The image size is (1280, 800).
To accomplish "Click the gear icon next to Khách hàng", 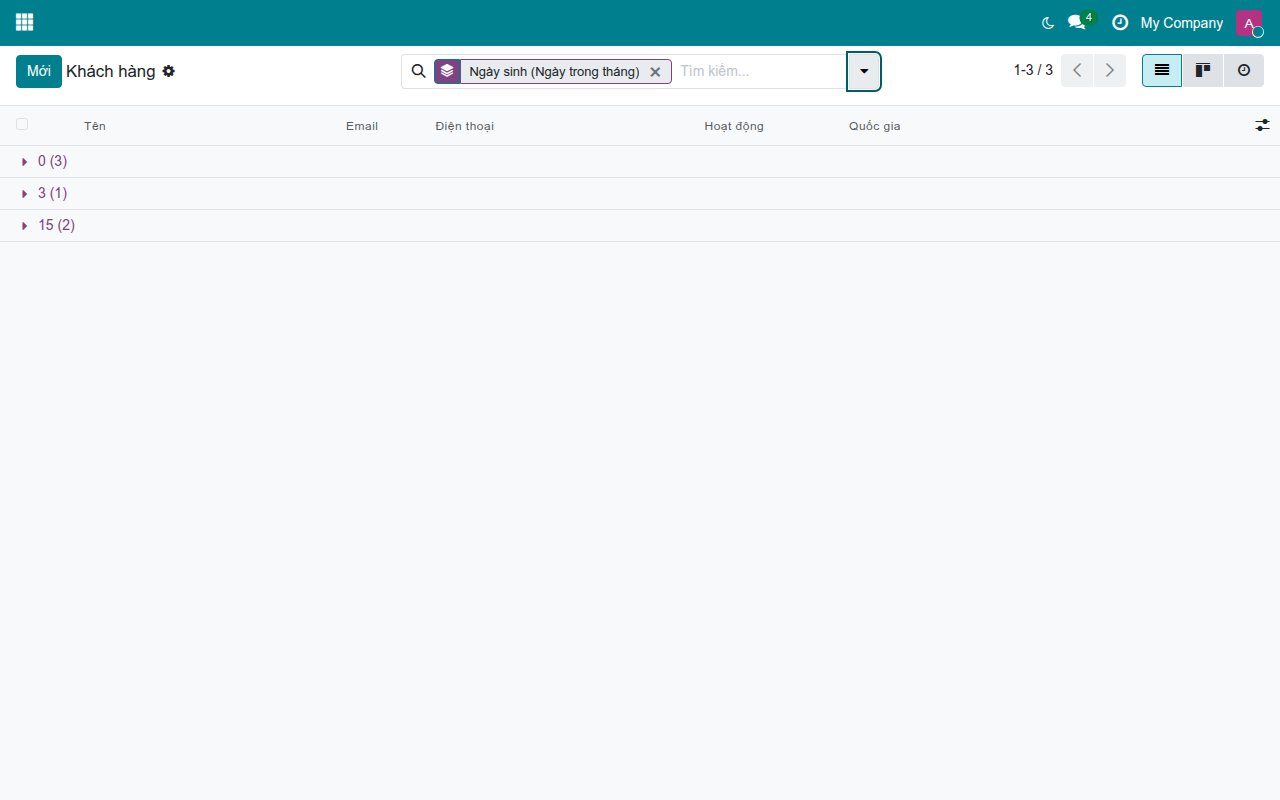I will 169,71.
